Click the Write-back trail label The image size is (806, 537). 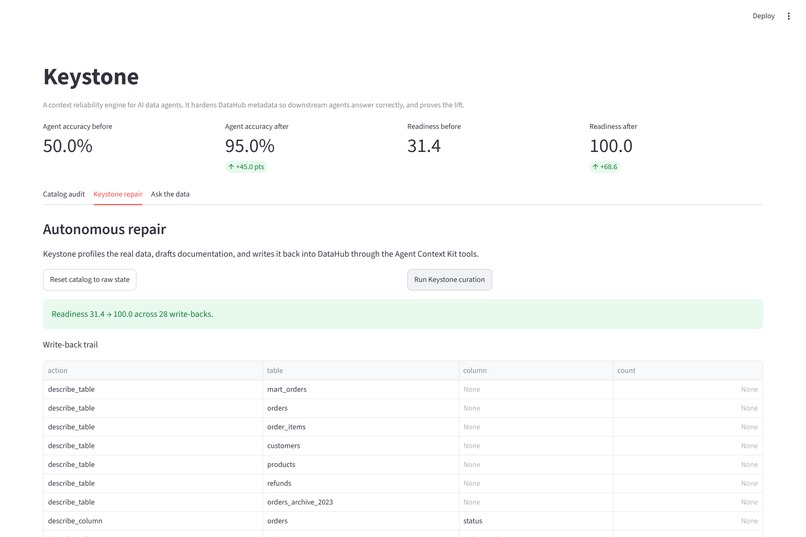tap(70, 345)
